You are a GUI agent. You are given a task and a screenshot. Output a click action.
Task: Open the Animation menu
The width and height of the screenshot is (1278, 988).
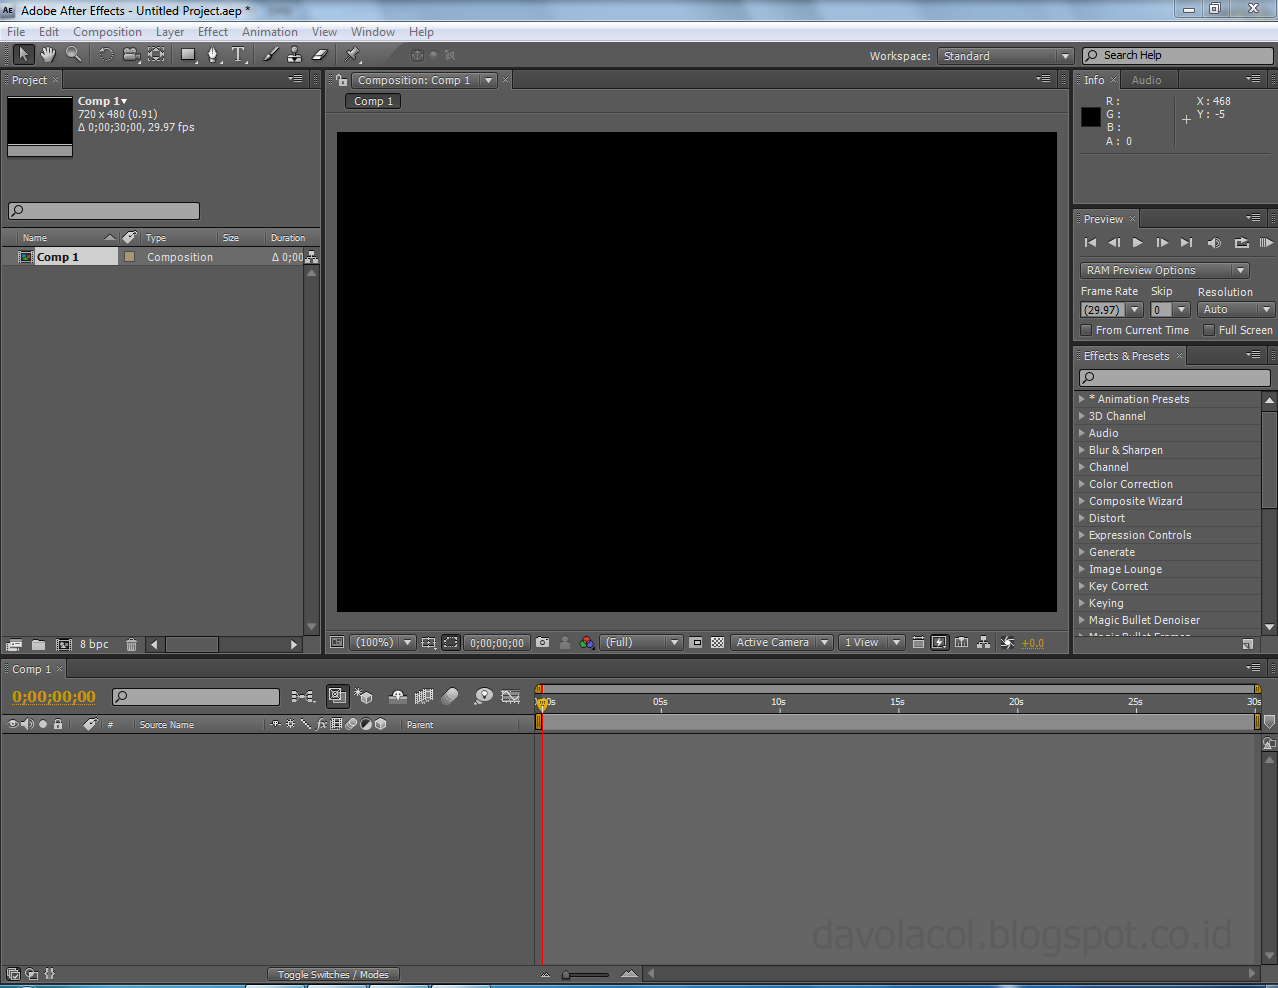(270, 32)
